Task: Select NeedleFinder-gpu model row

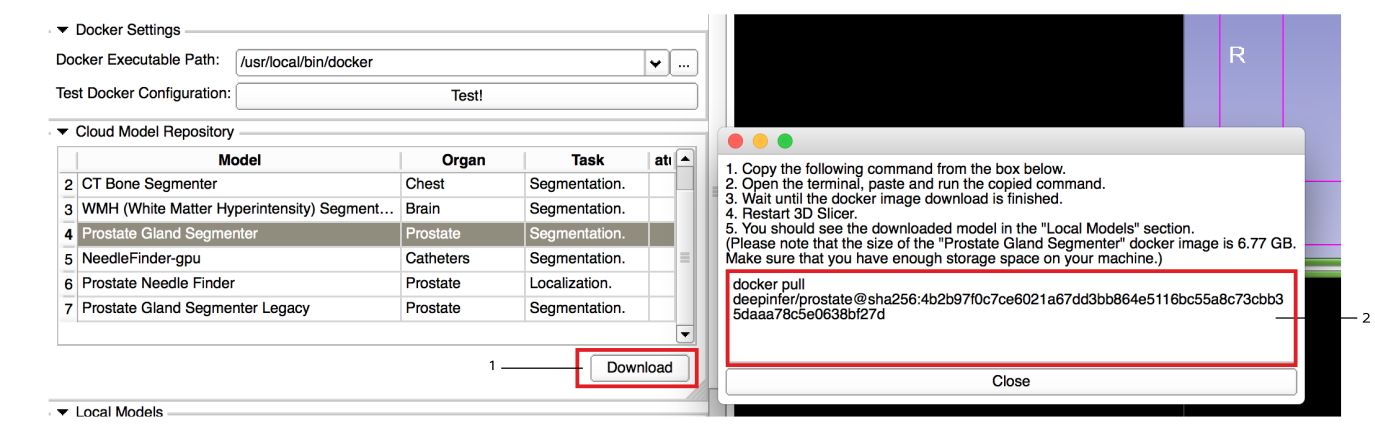Action: tap(367, 258)
